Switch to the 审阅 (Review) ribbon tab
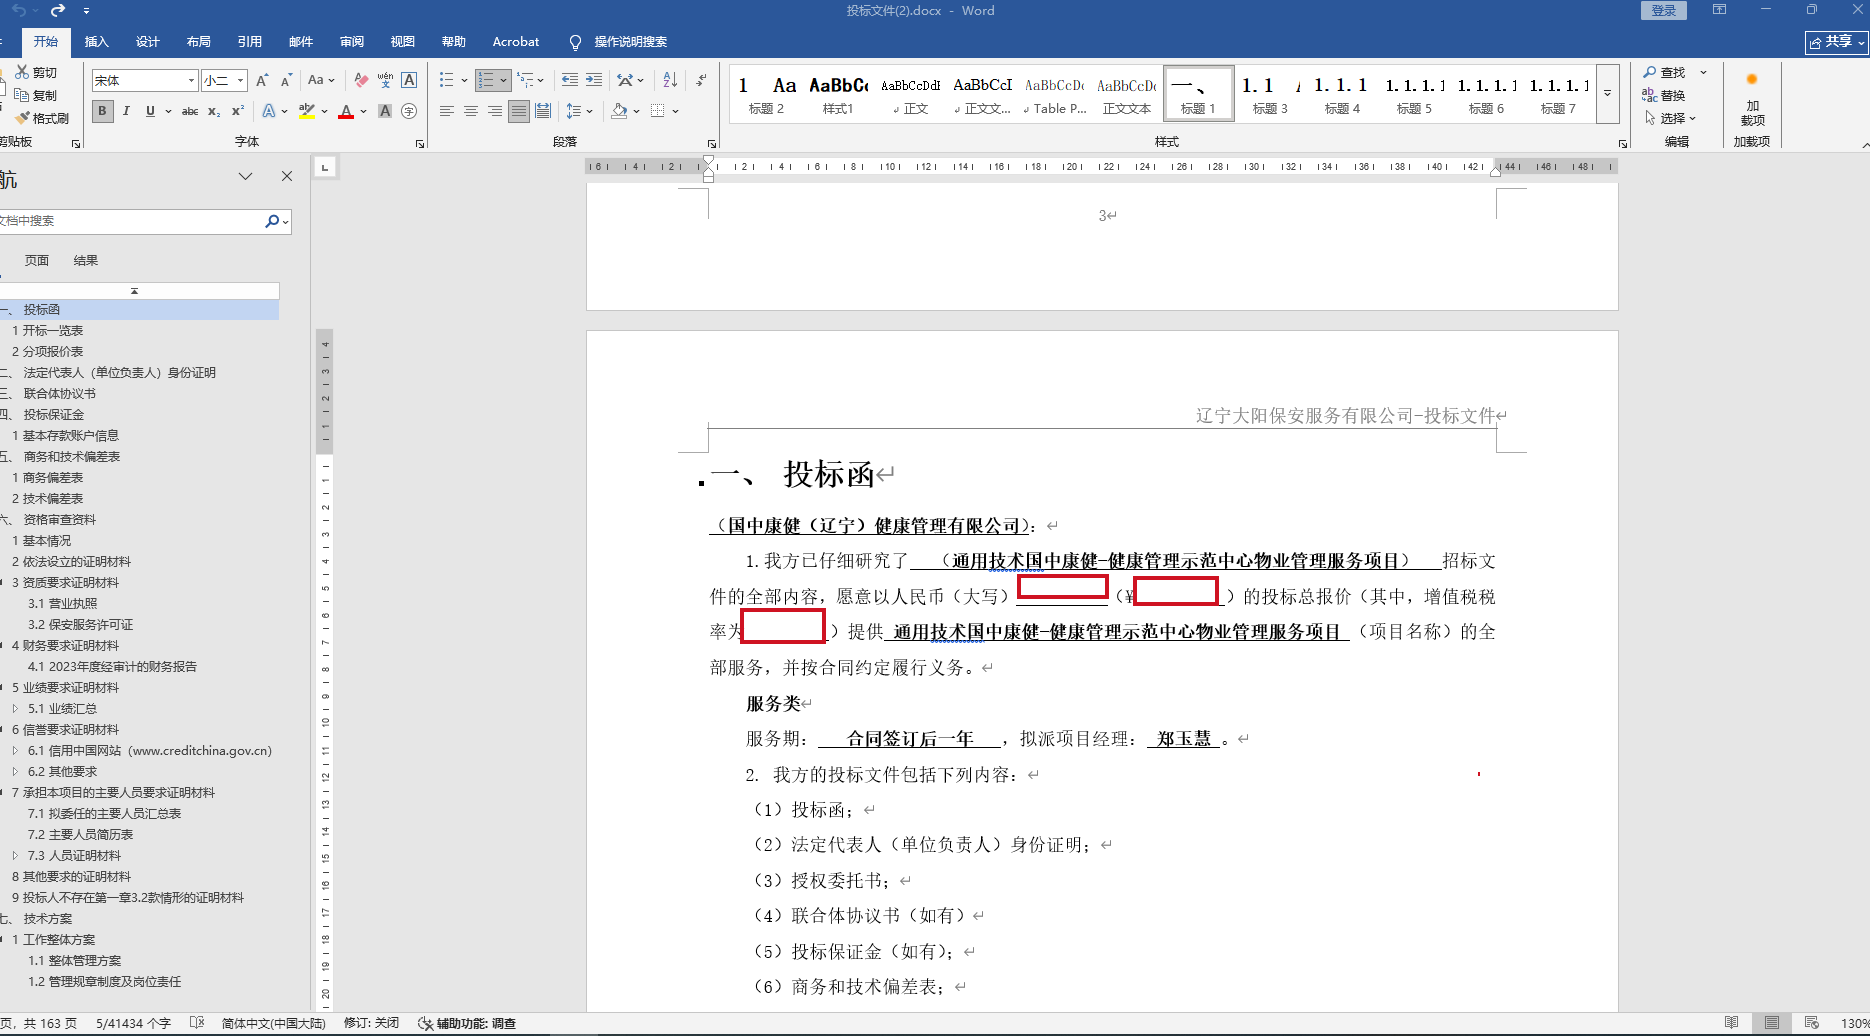 pyautogui.click(x=351, y=41)
